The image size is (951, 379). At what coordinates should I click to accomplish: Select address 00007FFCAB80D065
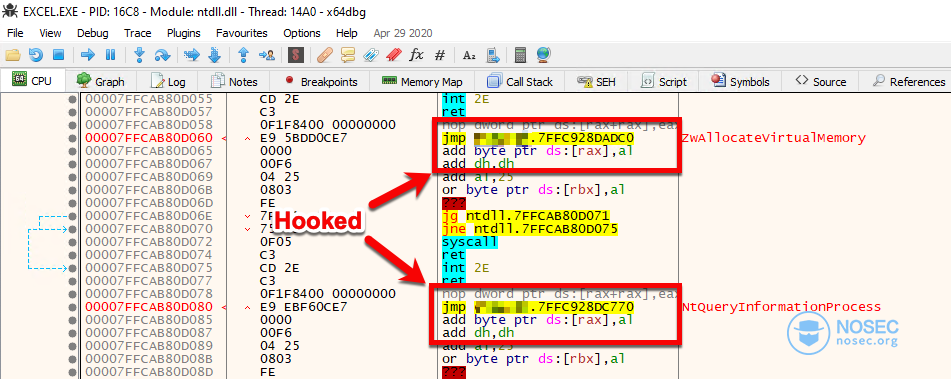tap(149, 151)
